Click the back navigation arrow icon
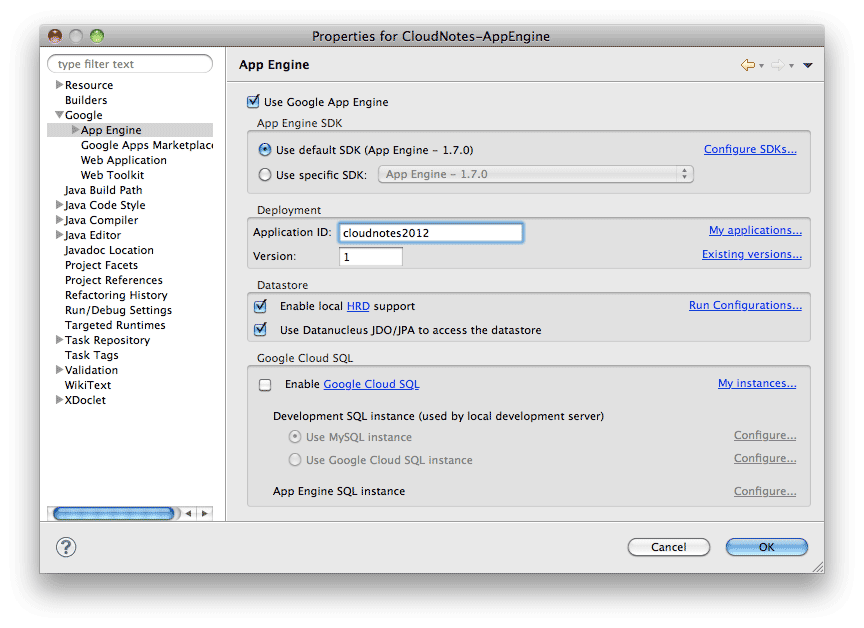This screenshot has height=628, width=864. click(x=747, y=65)
